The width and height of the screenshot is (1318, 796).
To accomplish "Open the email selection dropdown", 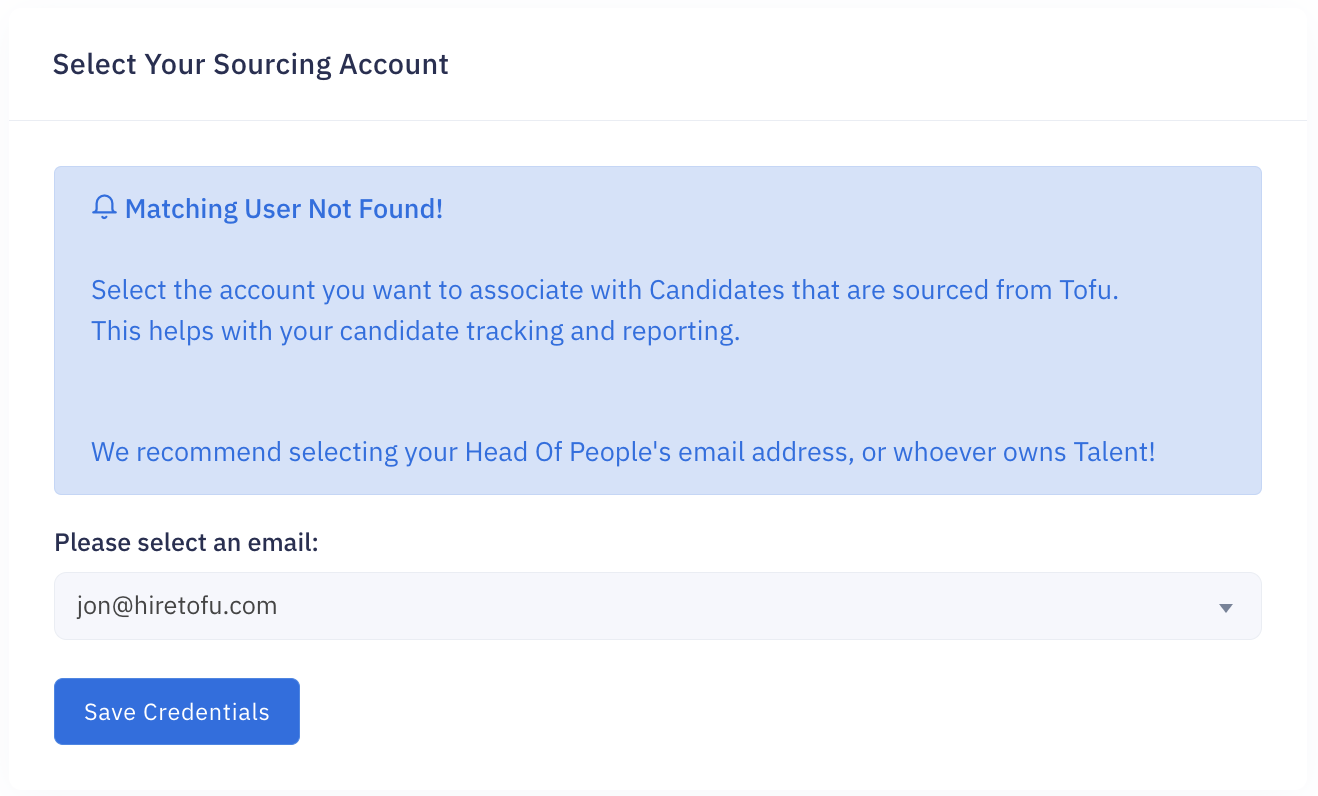I will tap(657, 606).
